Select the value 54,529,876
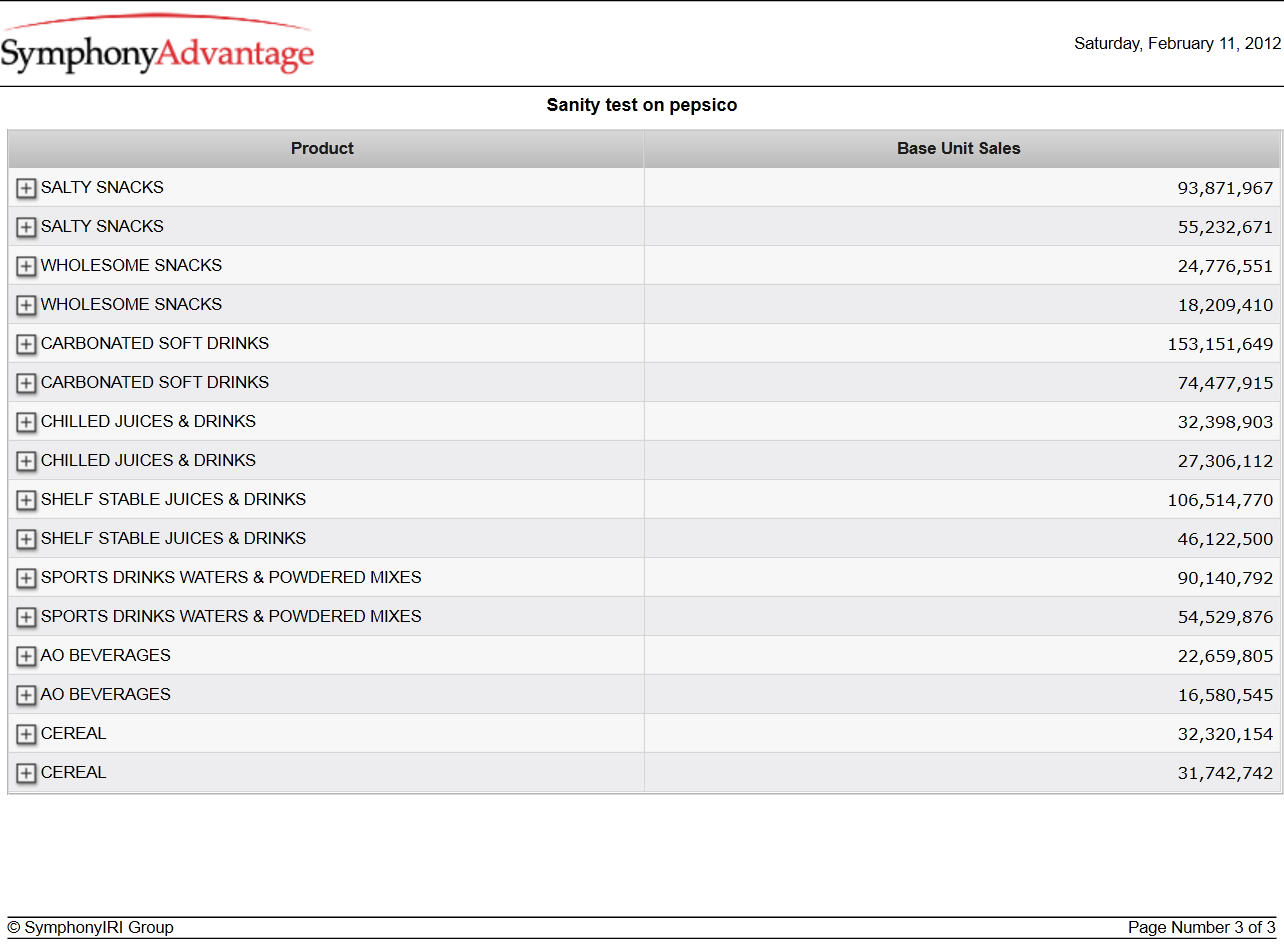This screenshot has height=946, width=1284. (x=1225, y=617)
